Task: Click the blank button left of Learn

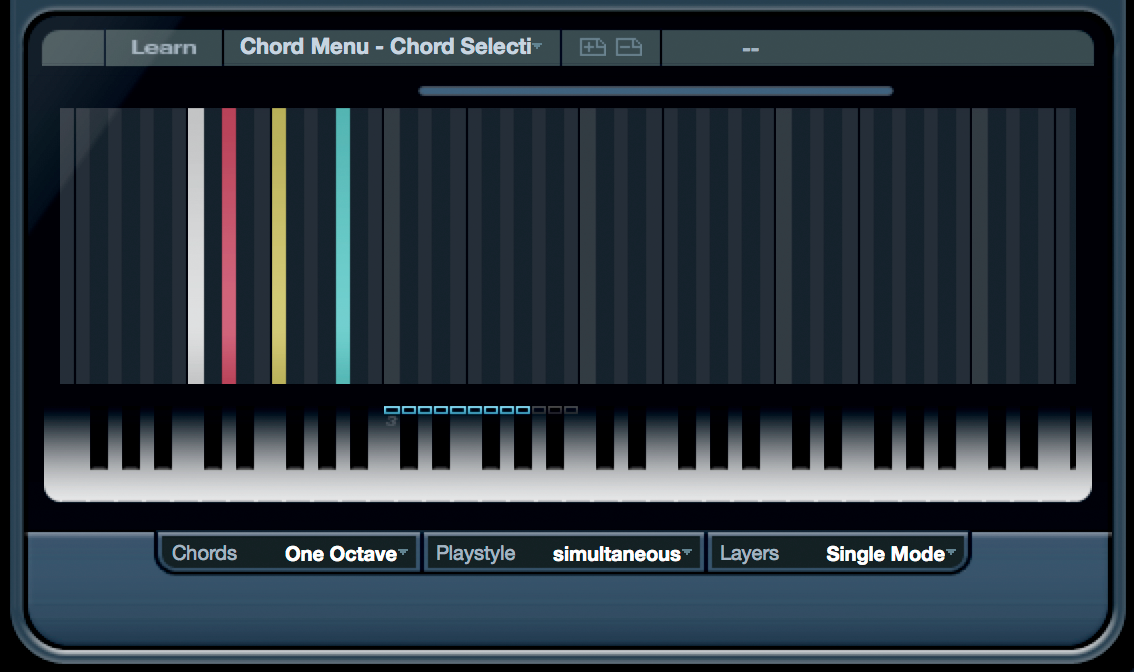Action: pos(73,48)
